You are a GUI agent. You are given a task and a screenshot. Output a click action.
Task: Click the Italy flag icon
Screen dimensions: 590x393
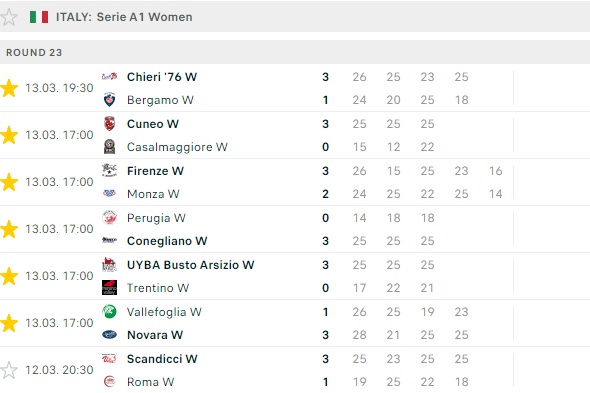tap(39, 17)
